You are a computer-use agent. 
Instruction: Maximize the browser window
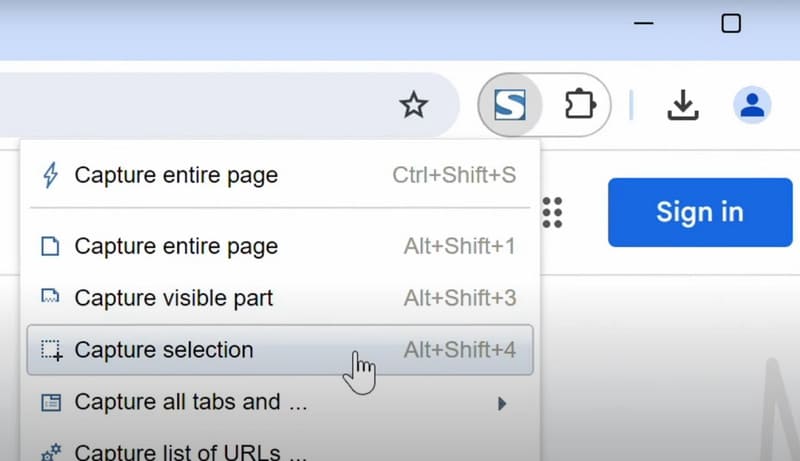(731, 22)
